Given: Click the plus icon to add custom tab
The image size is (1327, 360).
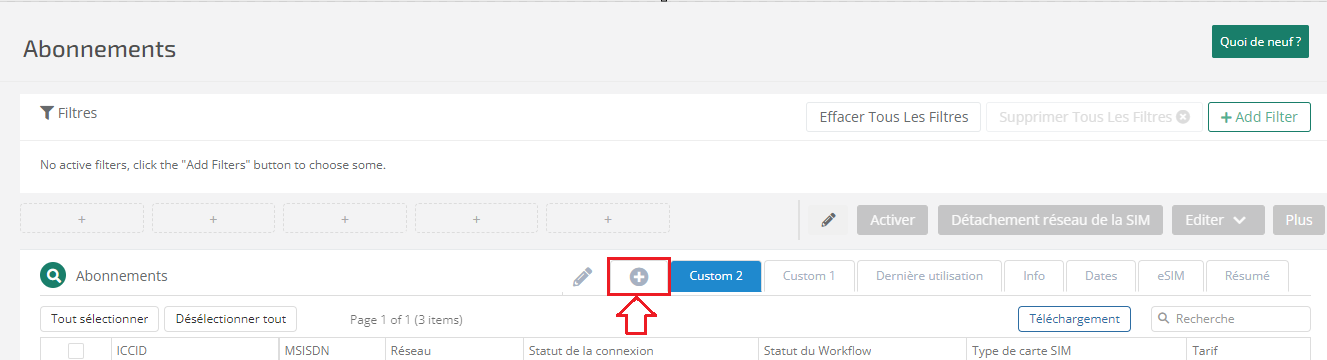Looking at the screenshot, I should click(x=638, y=277).
